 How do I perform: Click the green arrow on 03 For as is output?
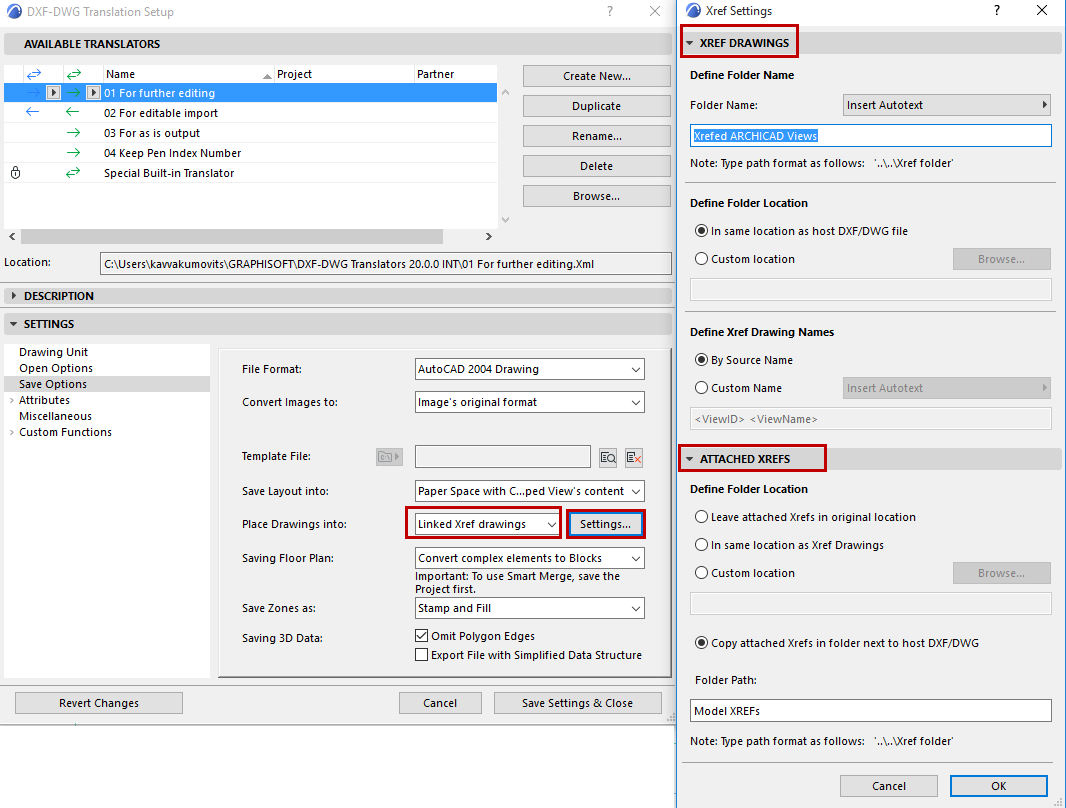point(73,133)
